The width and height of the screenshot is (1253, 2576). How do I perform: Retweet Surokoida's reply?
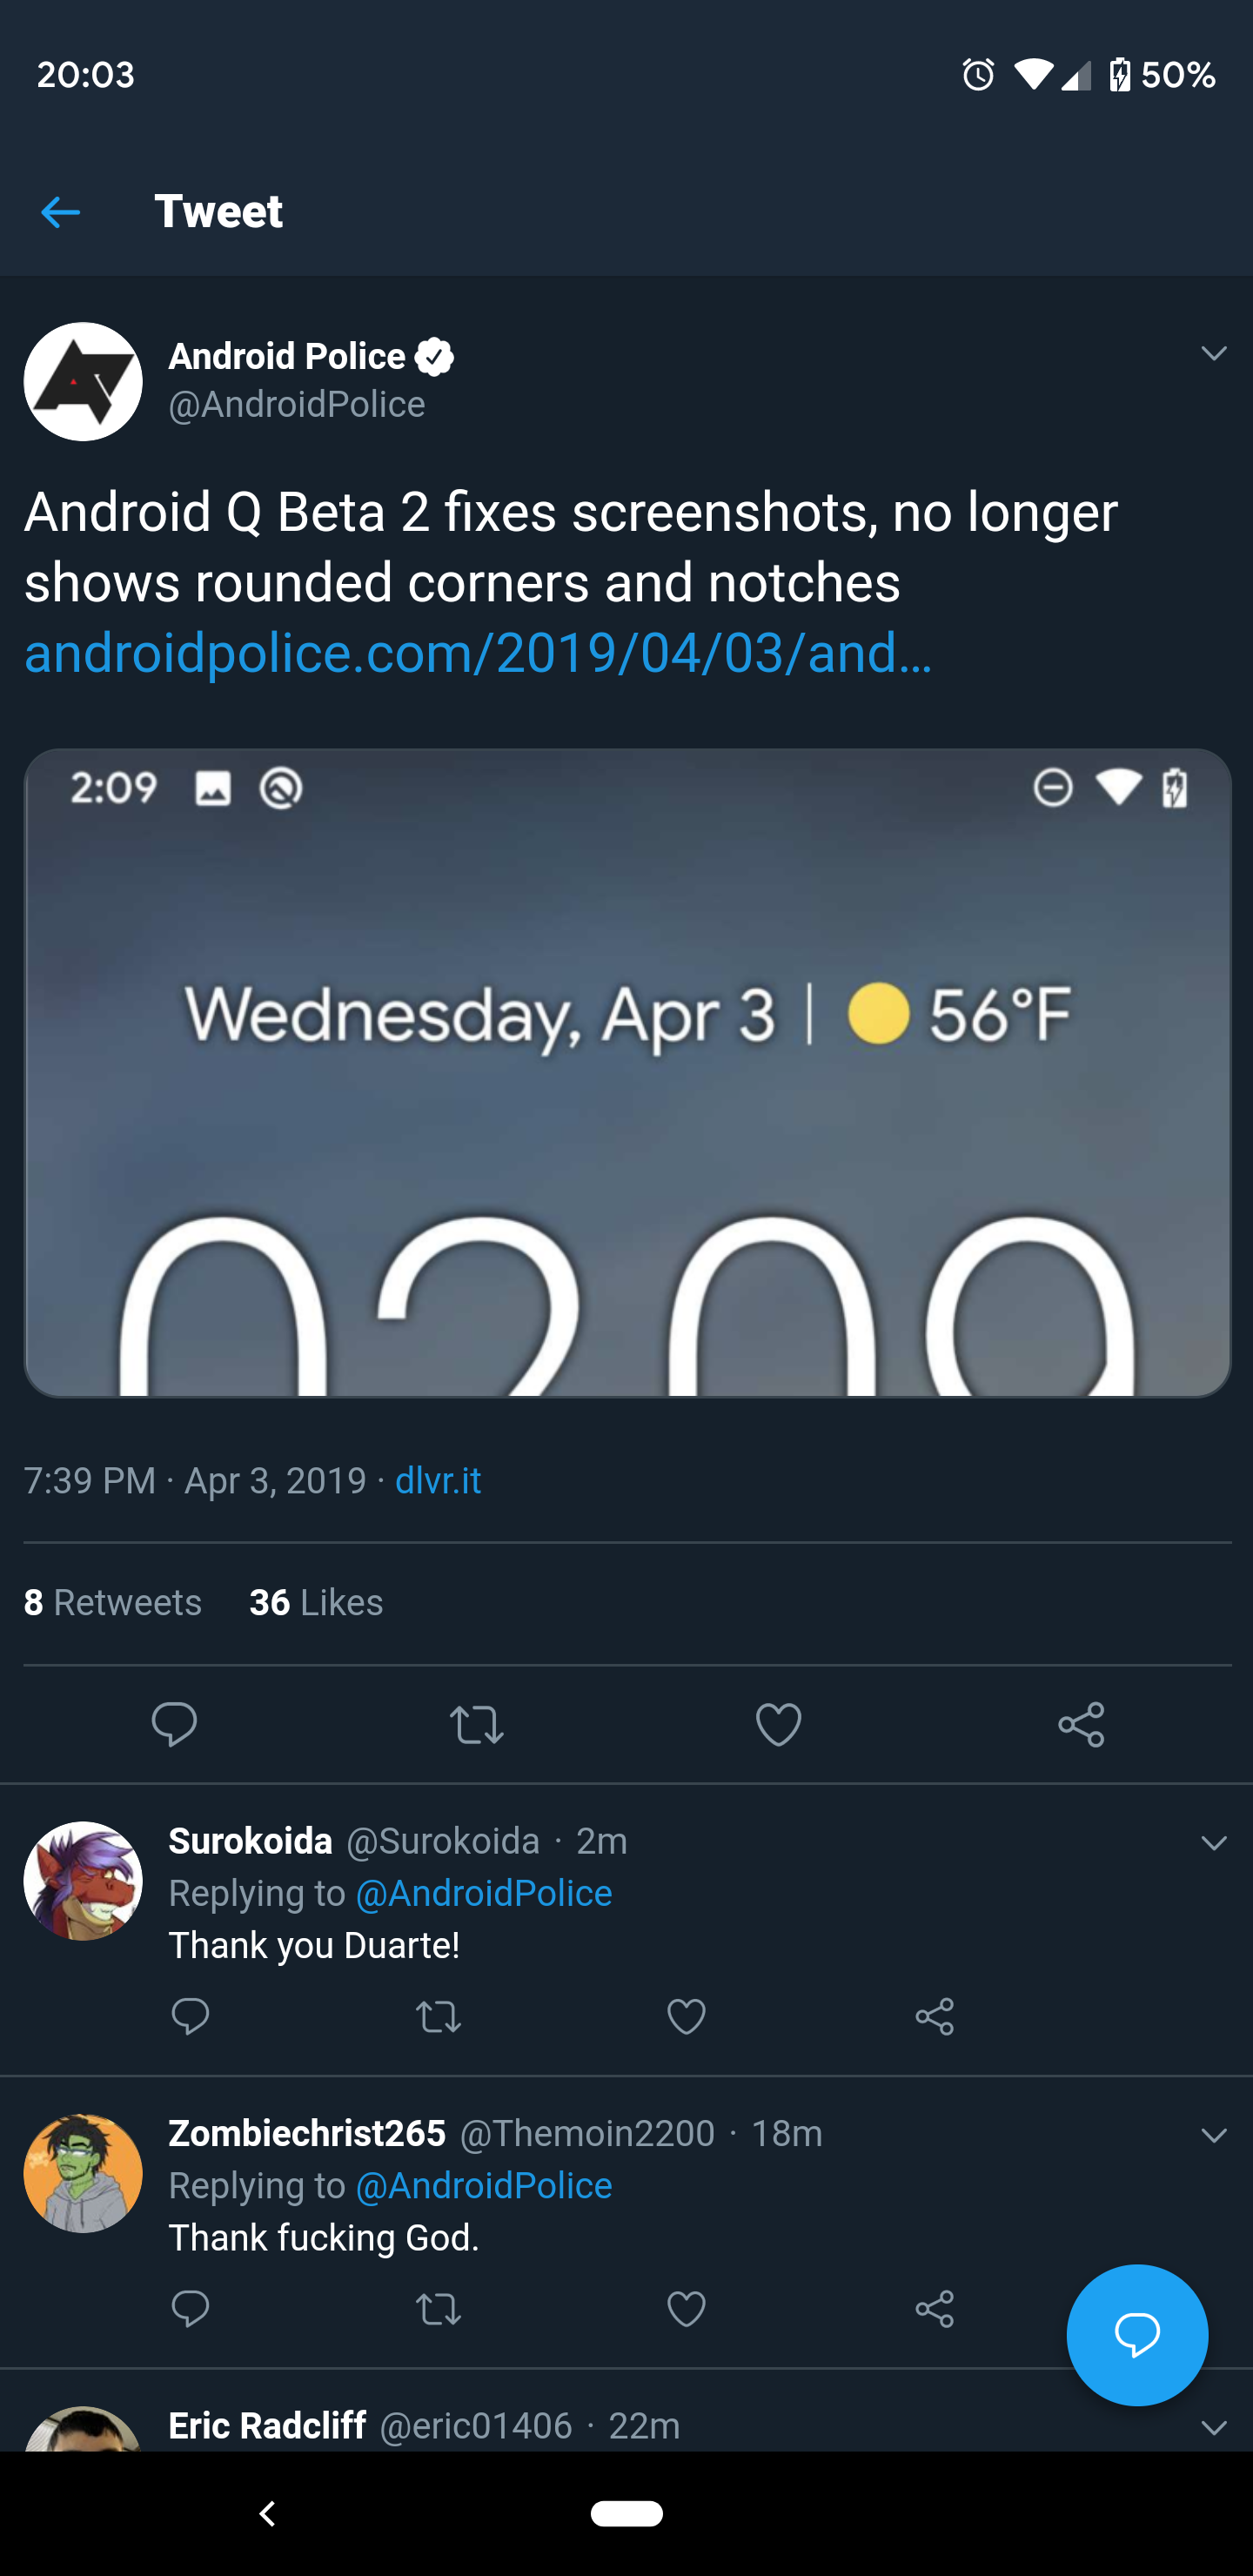(x=438, y=2016)
